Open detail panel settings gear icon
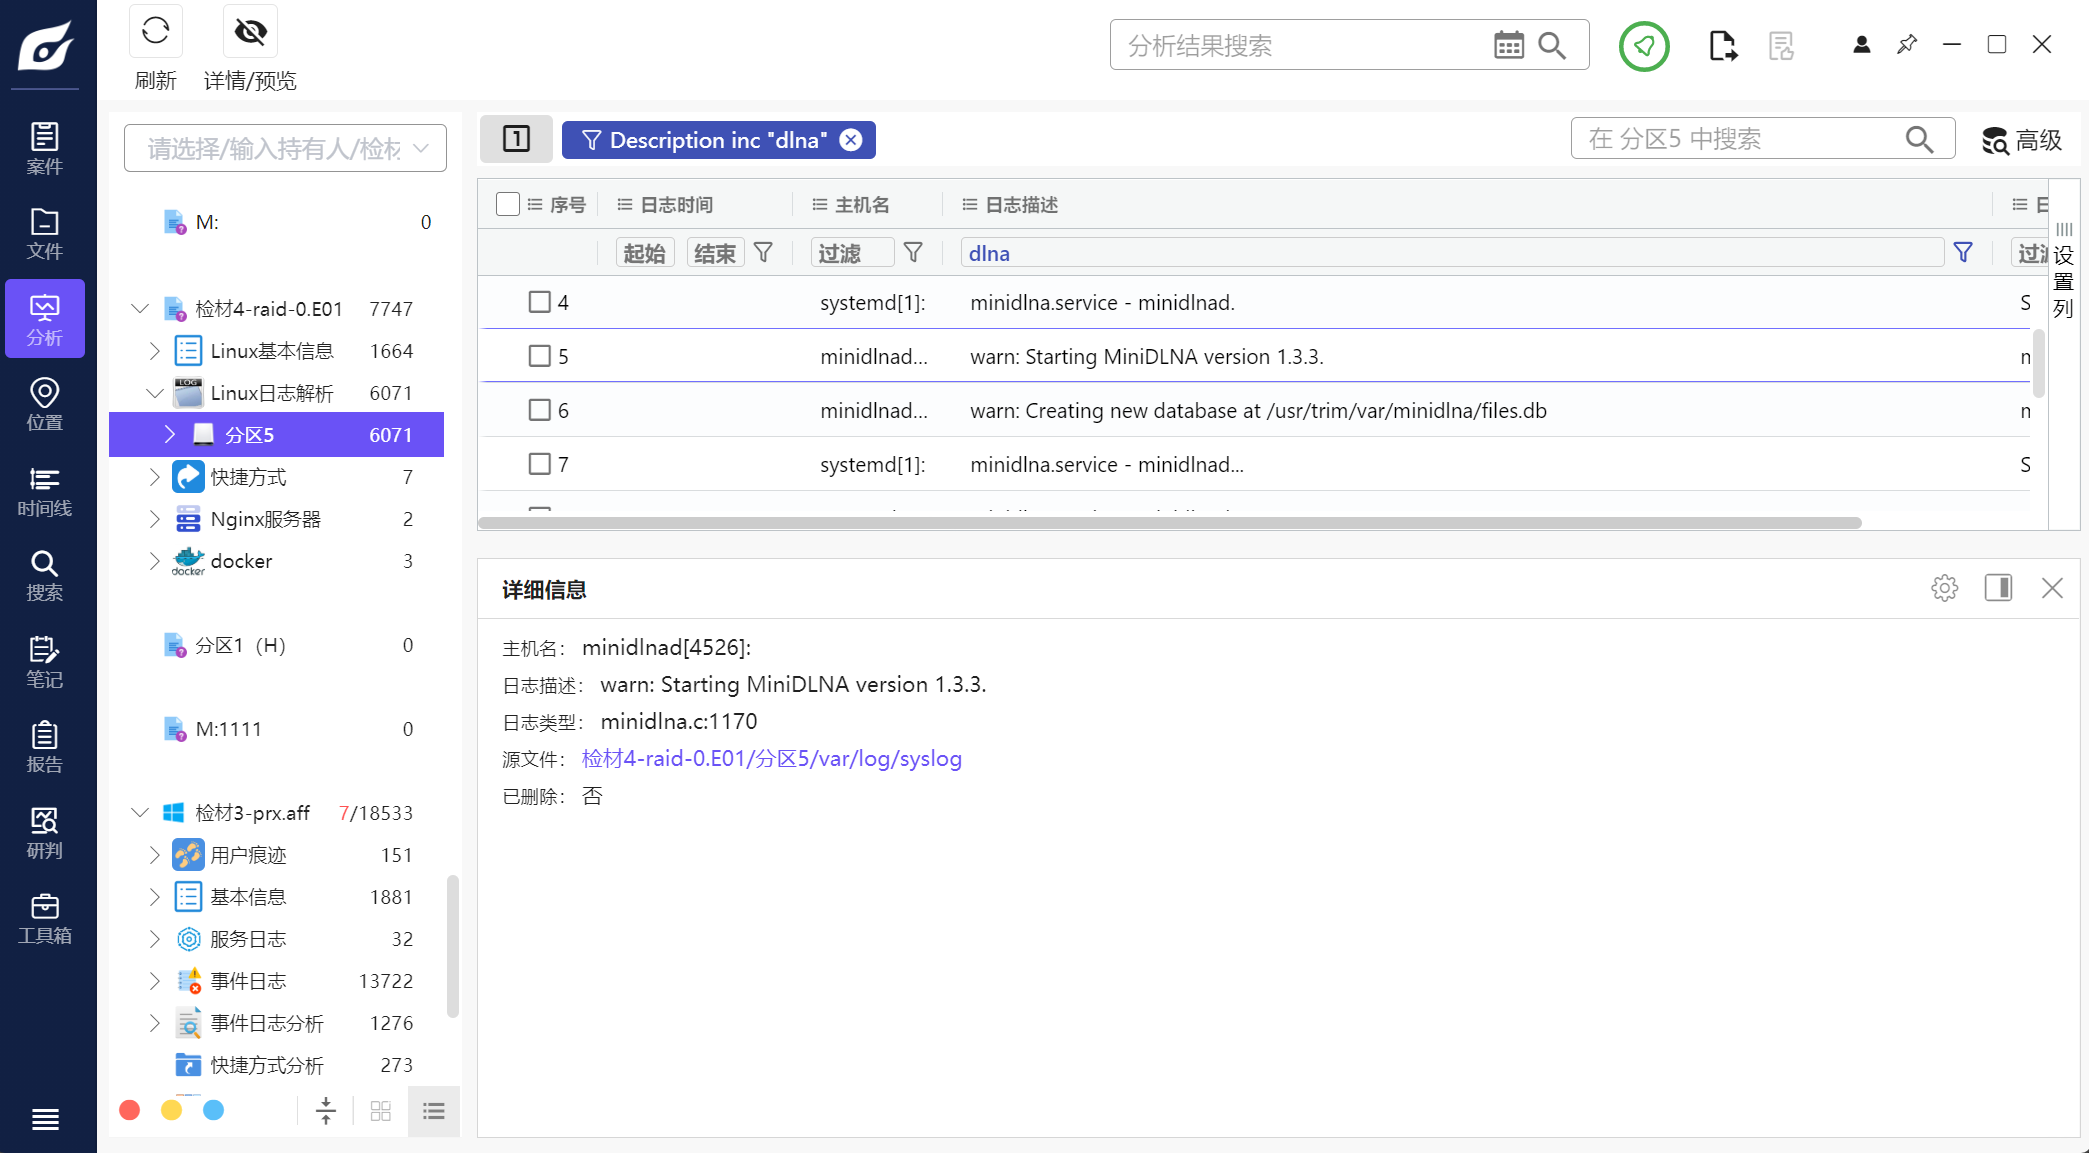Image resolution: width=2089 pixels, height=1153 pixels. (1944, 588)
